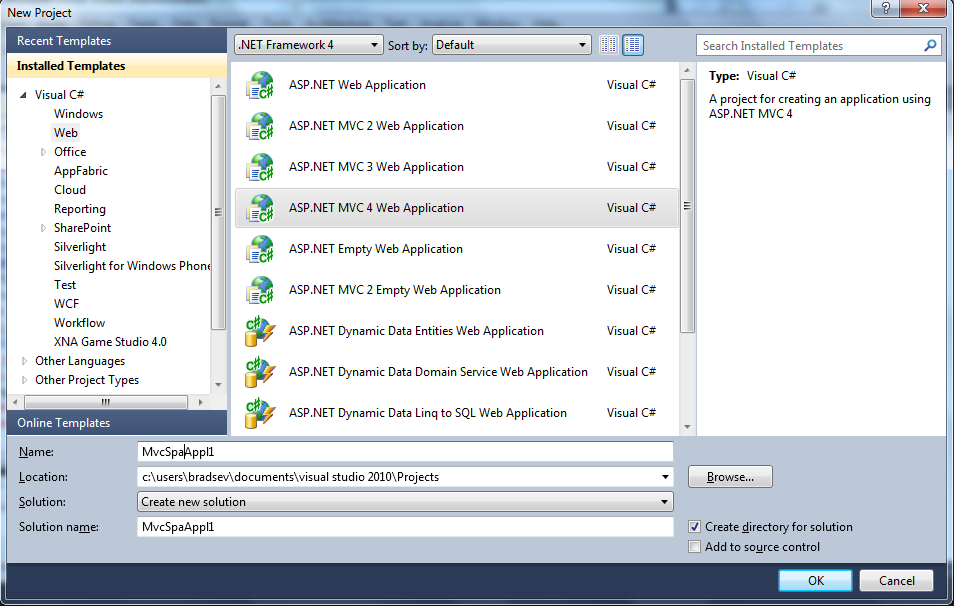Viewport: 955px width, 607px height.
Task: Open the Online Templates section
Action: click(x=117, y=423)
